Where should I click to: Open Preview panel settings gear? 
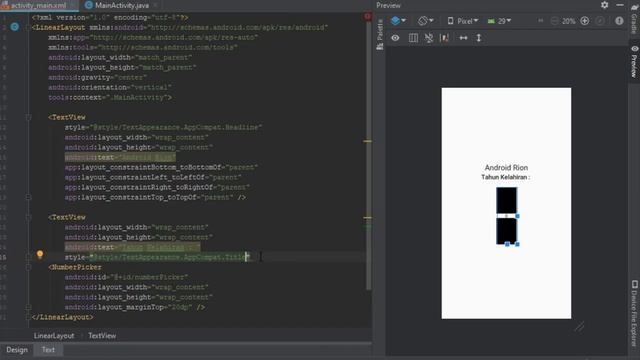[x=604, y=5]
